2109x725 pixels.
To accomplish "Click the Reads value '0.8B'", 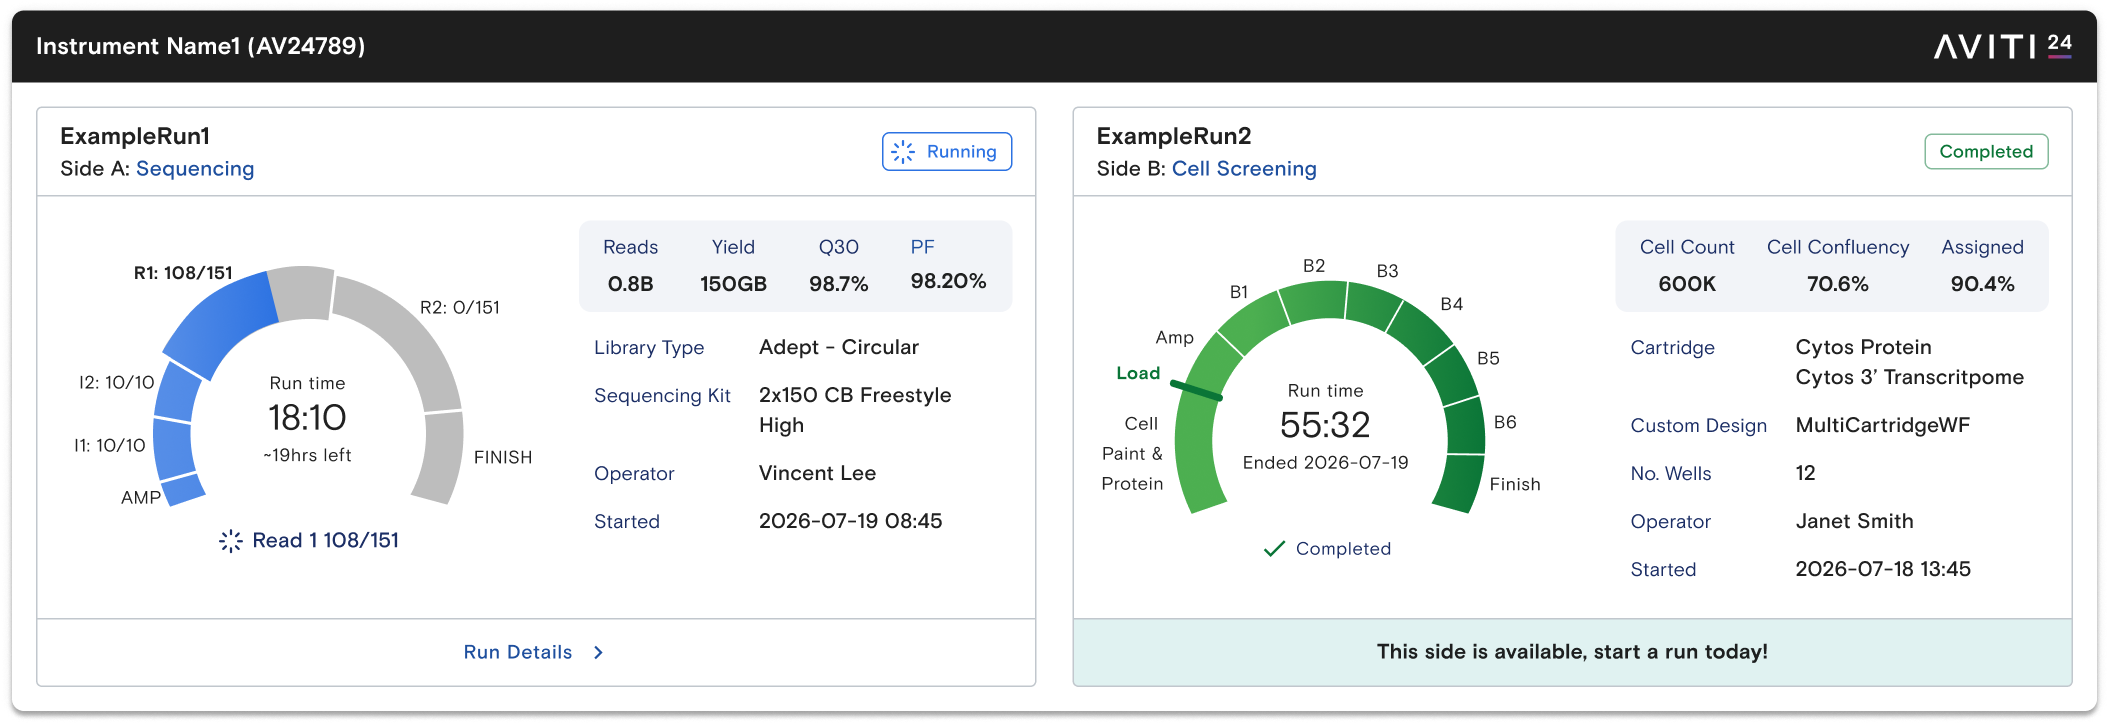I will coord(631,284).
